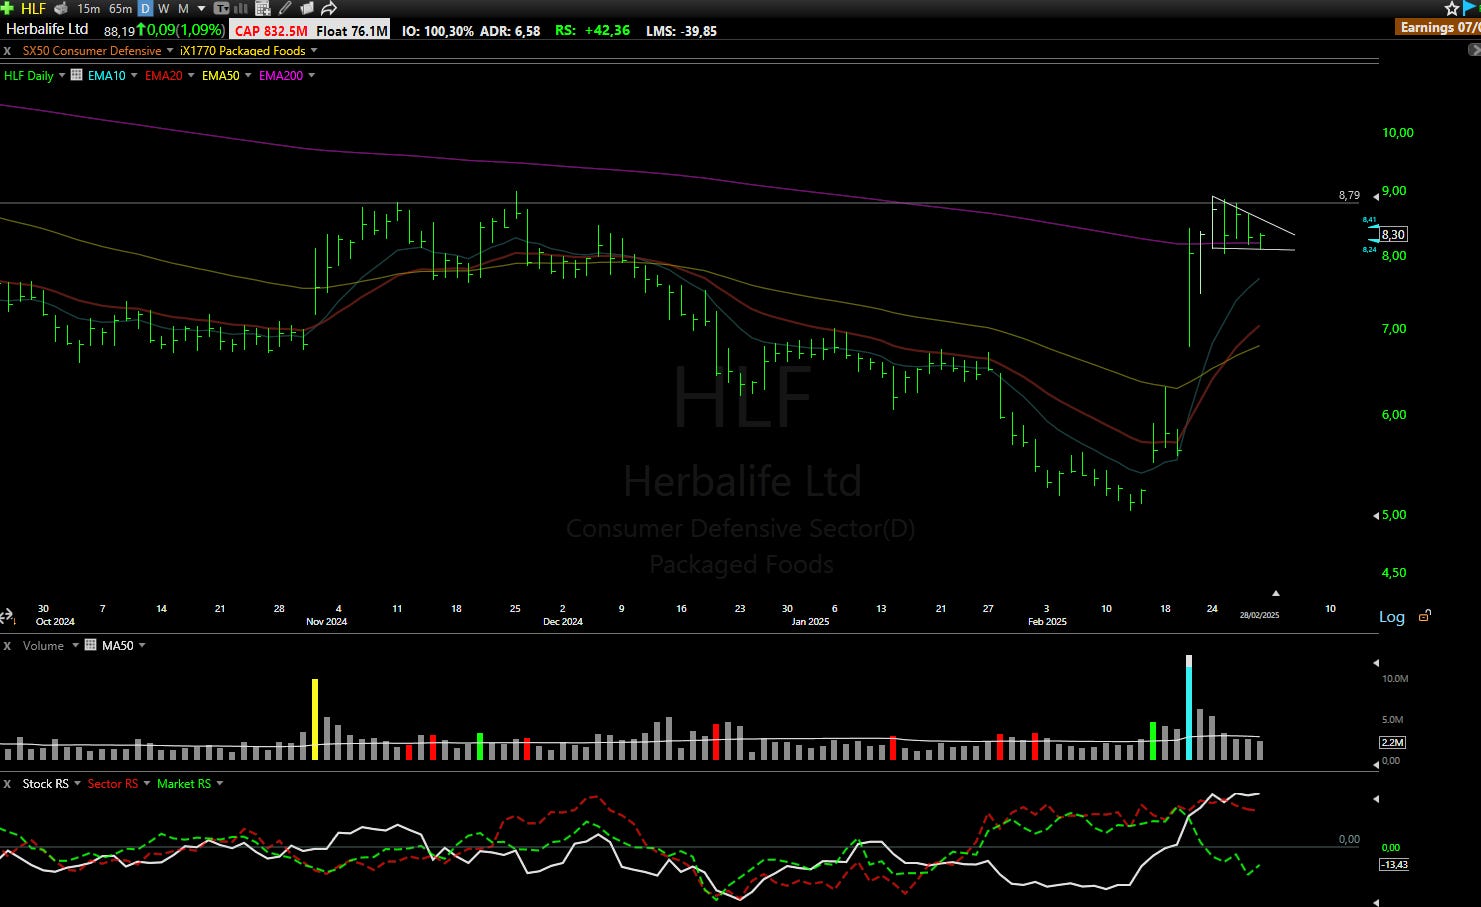Click the RS: +42,36 value
Image resolution: width=1481 pixels, height=907 pixels.
coord(593,30)
